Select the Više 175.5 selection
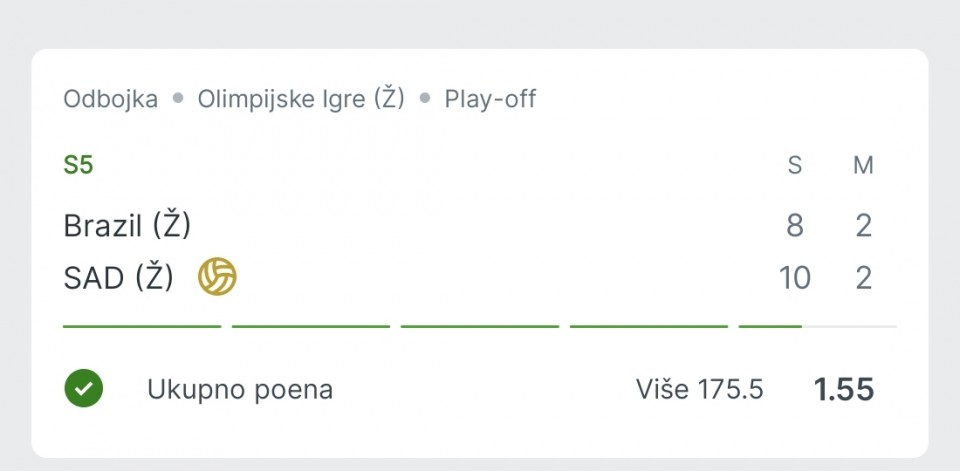This screenshot has width=960, height=471. 699,390
